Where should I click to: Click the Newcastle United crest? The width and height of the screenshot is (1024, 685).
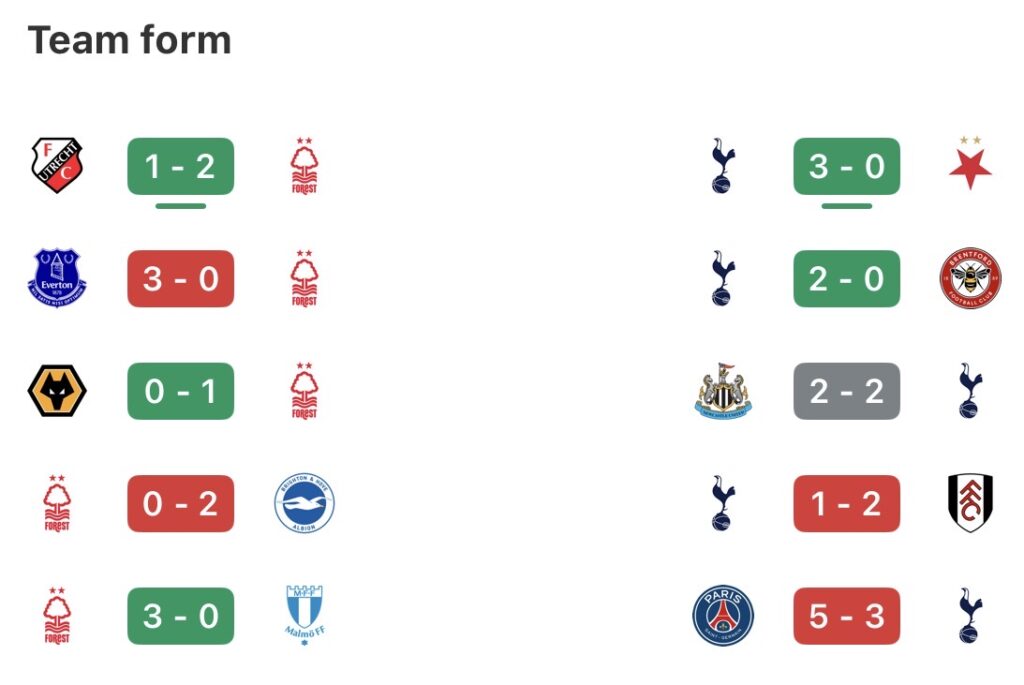tap(722, 390)
